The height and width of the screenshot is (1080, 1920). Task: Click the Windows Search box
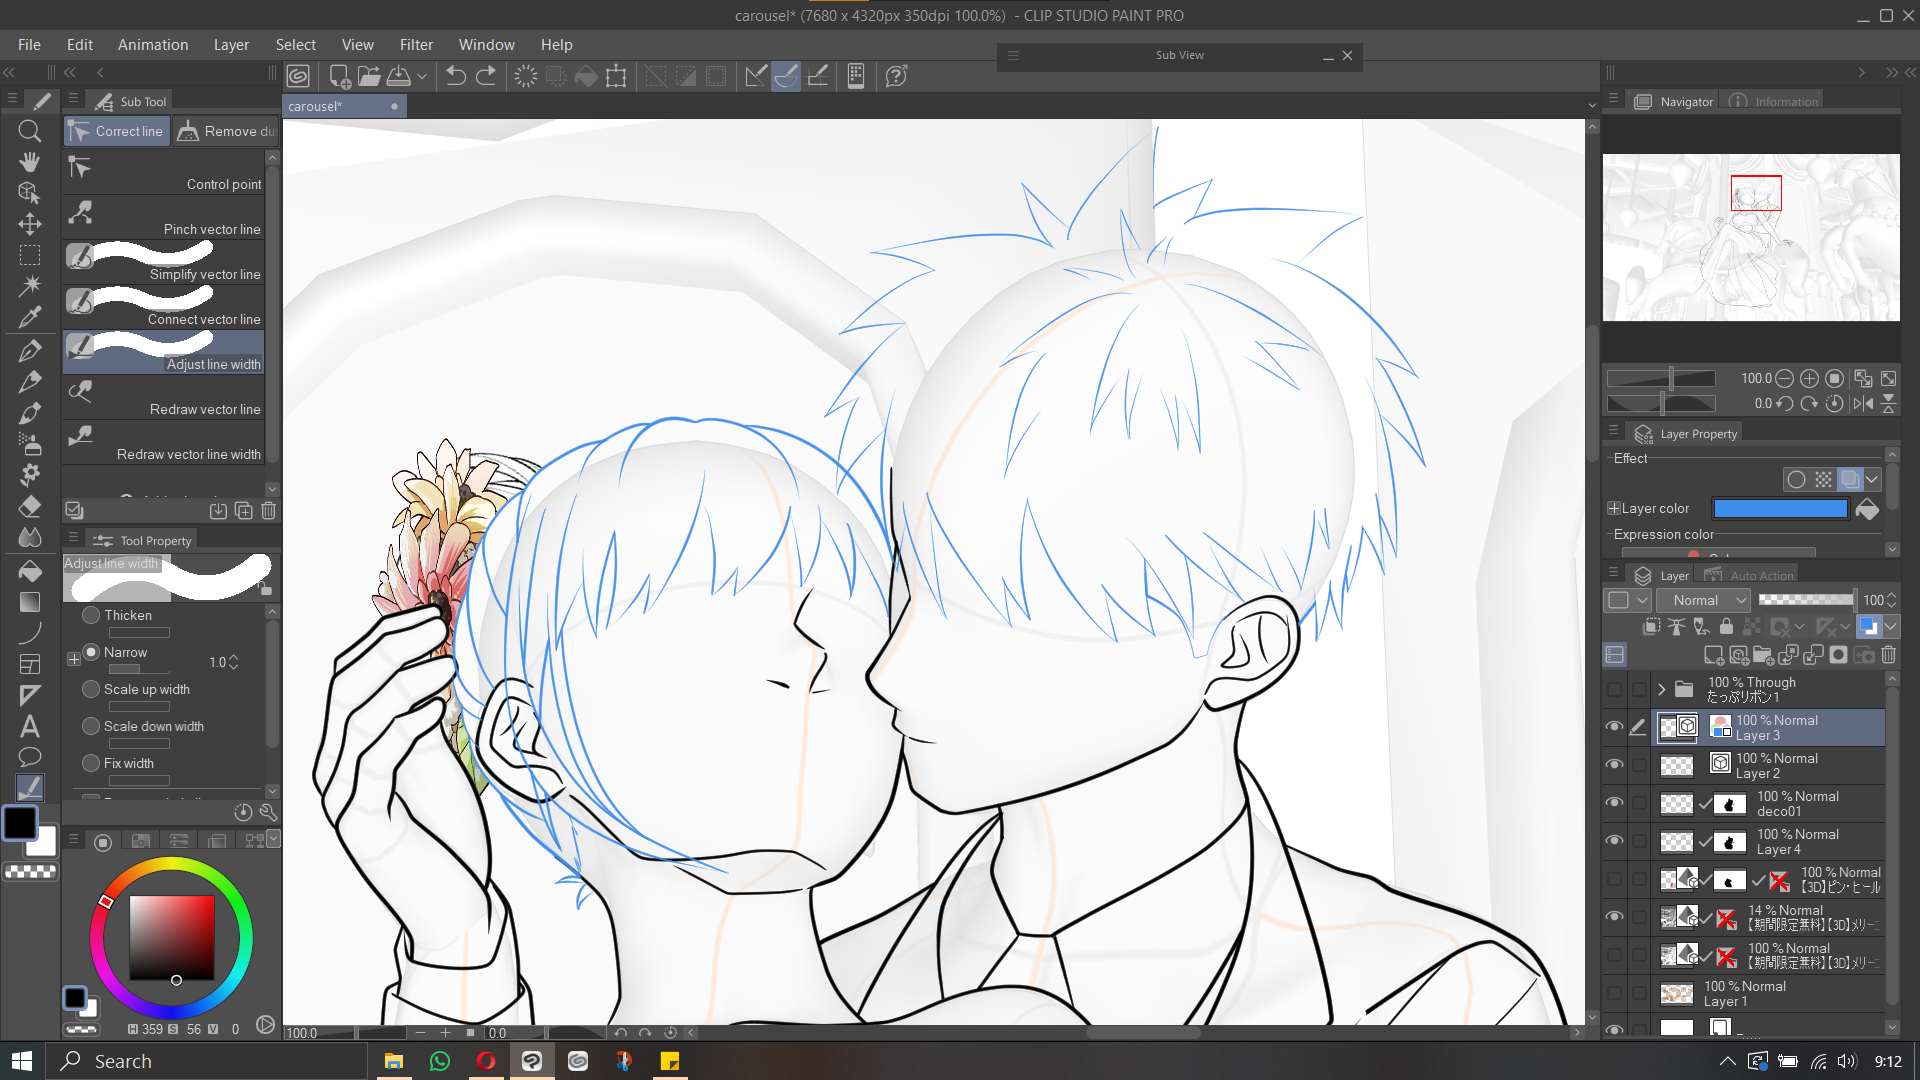coord(210,1061)
